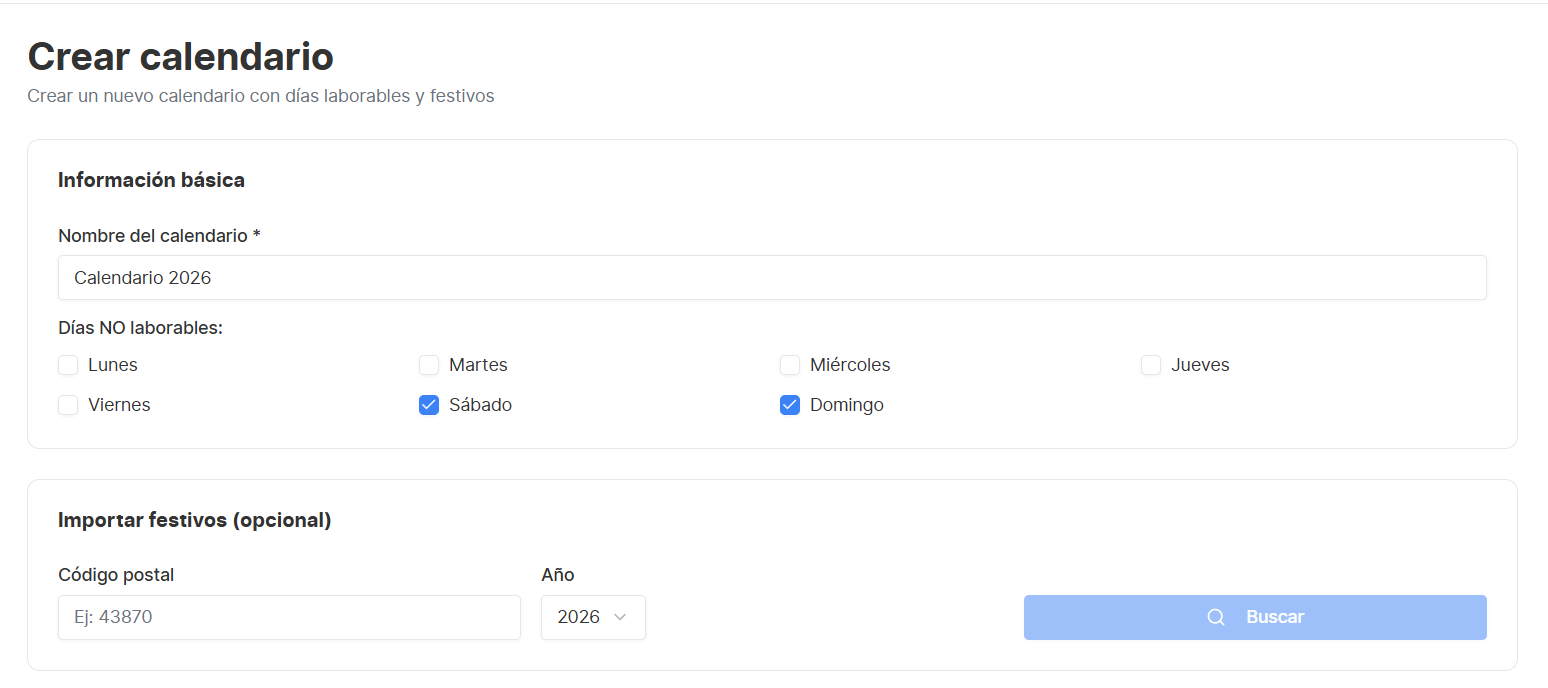Toggle the Viernes checkbox
Viewport: 1548px width, 688px height.
pyautogui.click(x=68, y=405)
